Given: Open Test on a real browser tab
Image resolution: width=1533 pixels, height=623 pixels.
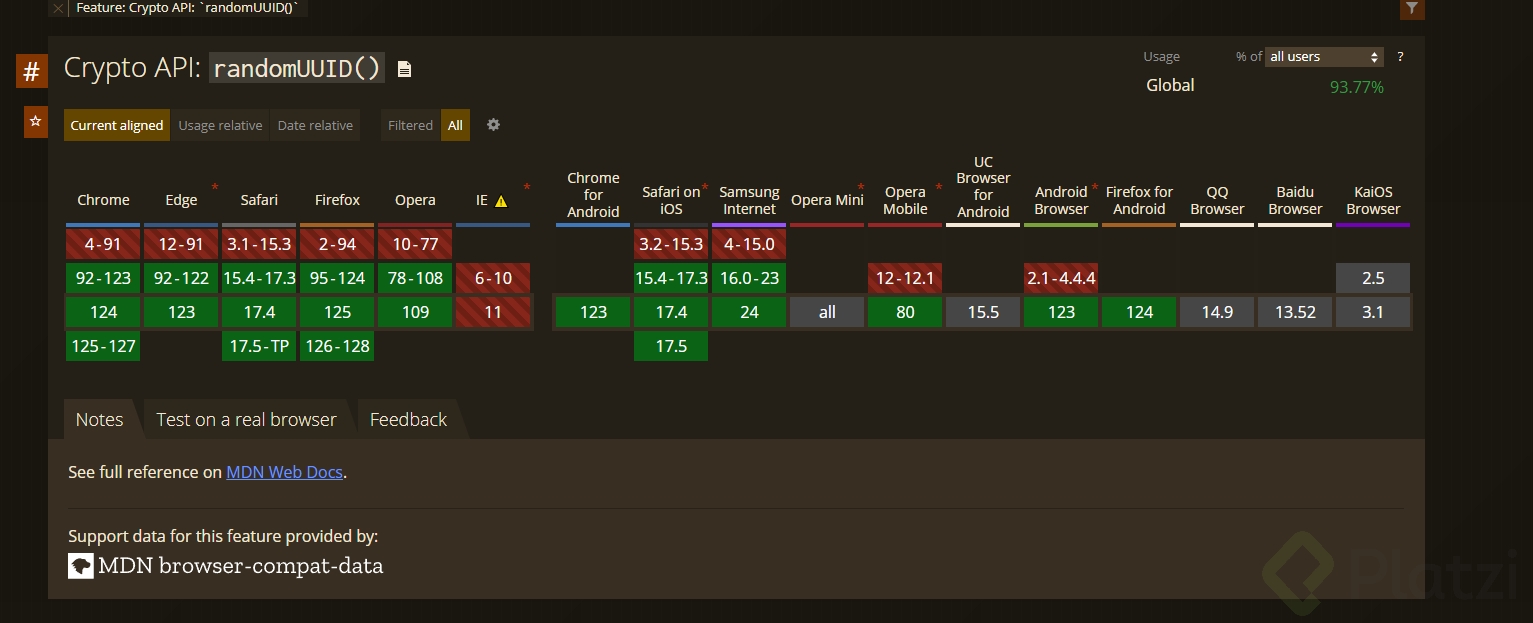Looking at the screenshot, I should (246, 420).
